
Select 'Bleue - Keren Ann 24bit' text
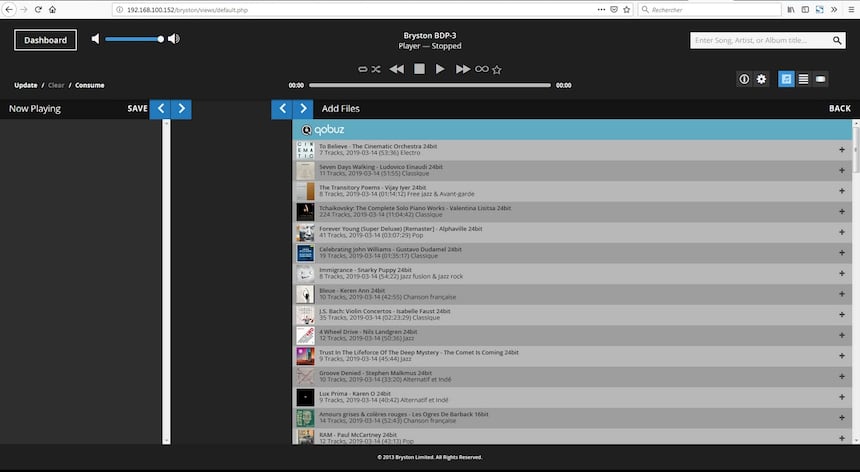coord(352,291)
